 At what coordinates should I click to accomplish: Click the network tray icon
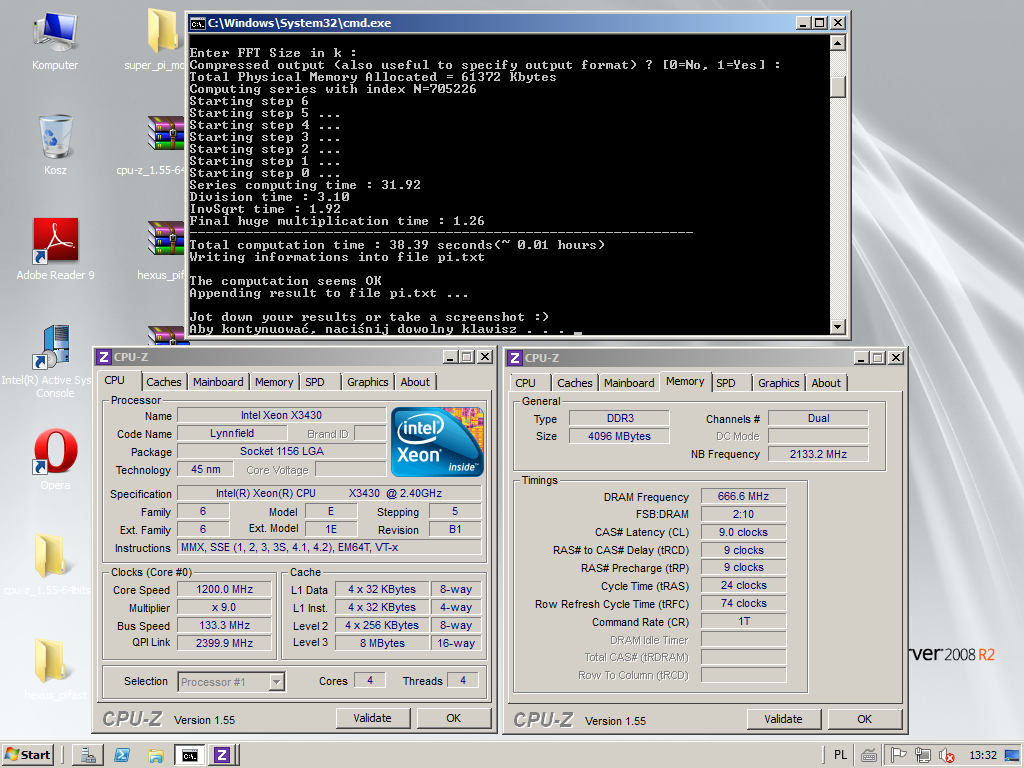coord(923,755)
